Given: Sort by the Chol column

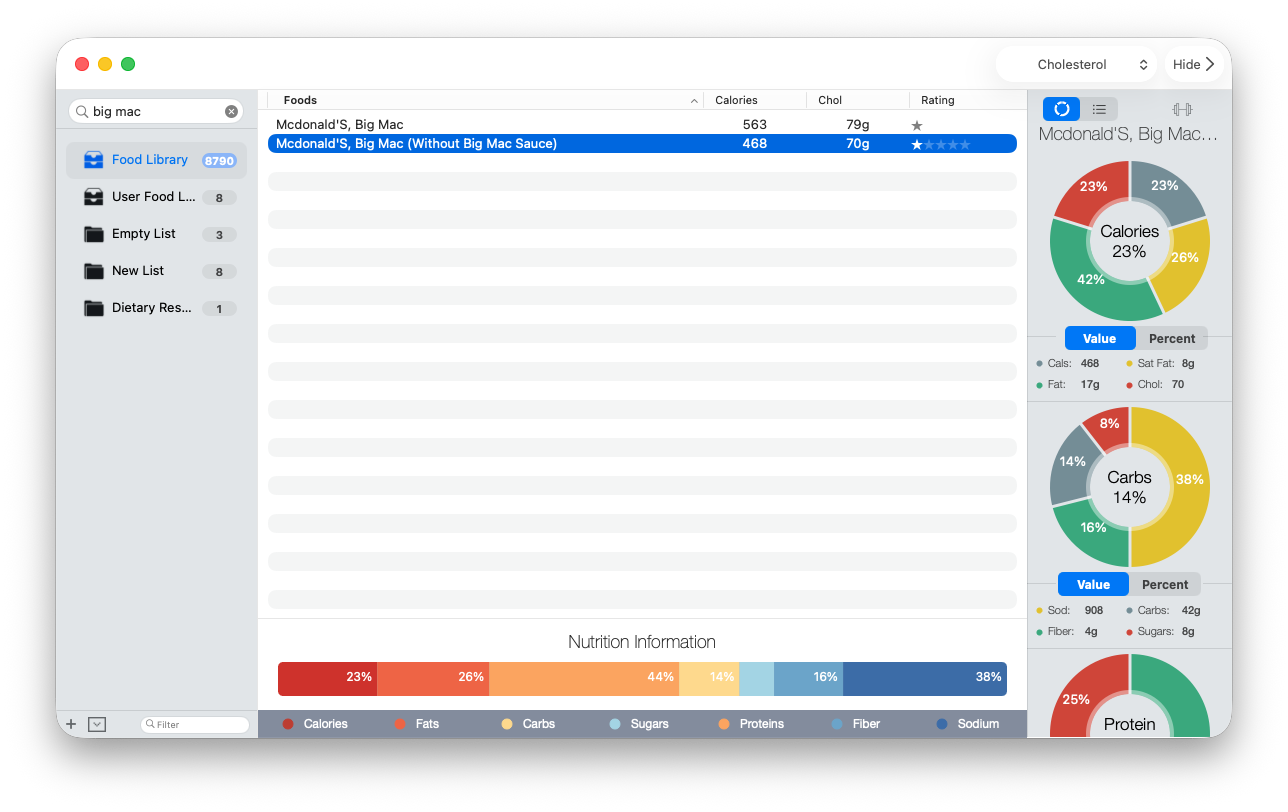Looking at the screenshot, I should click(858, 100).
